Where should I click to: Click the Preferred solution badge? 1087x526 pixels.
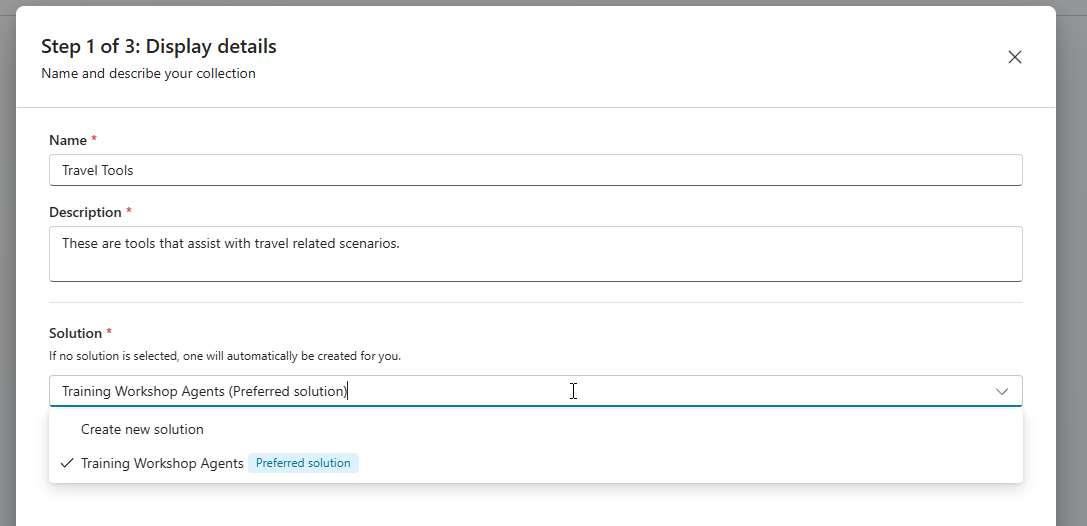point(303,463)
